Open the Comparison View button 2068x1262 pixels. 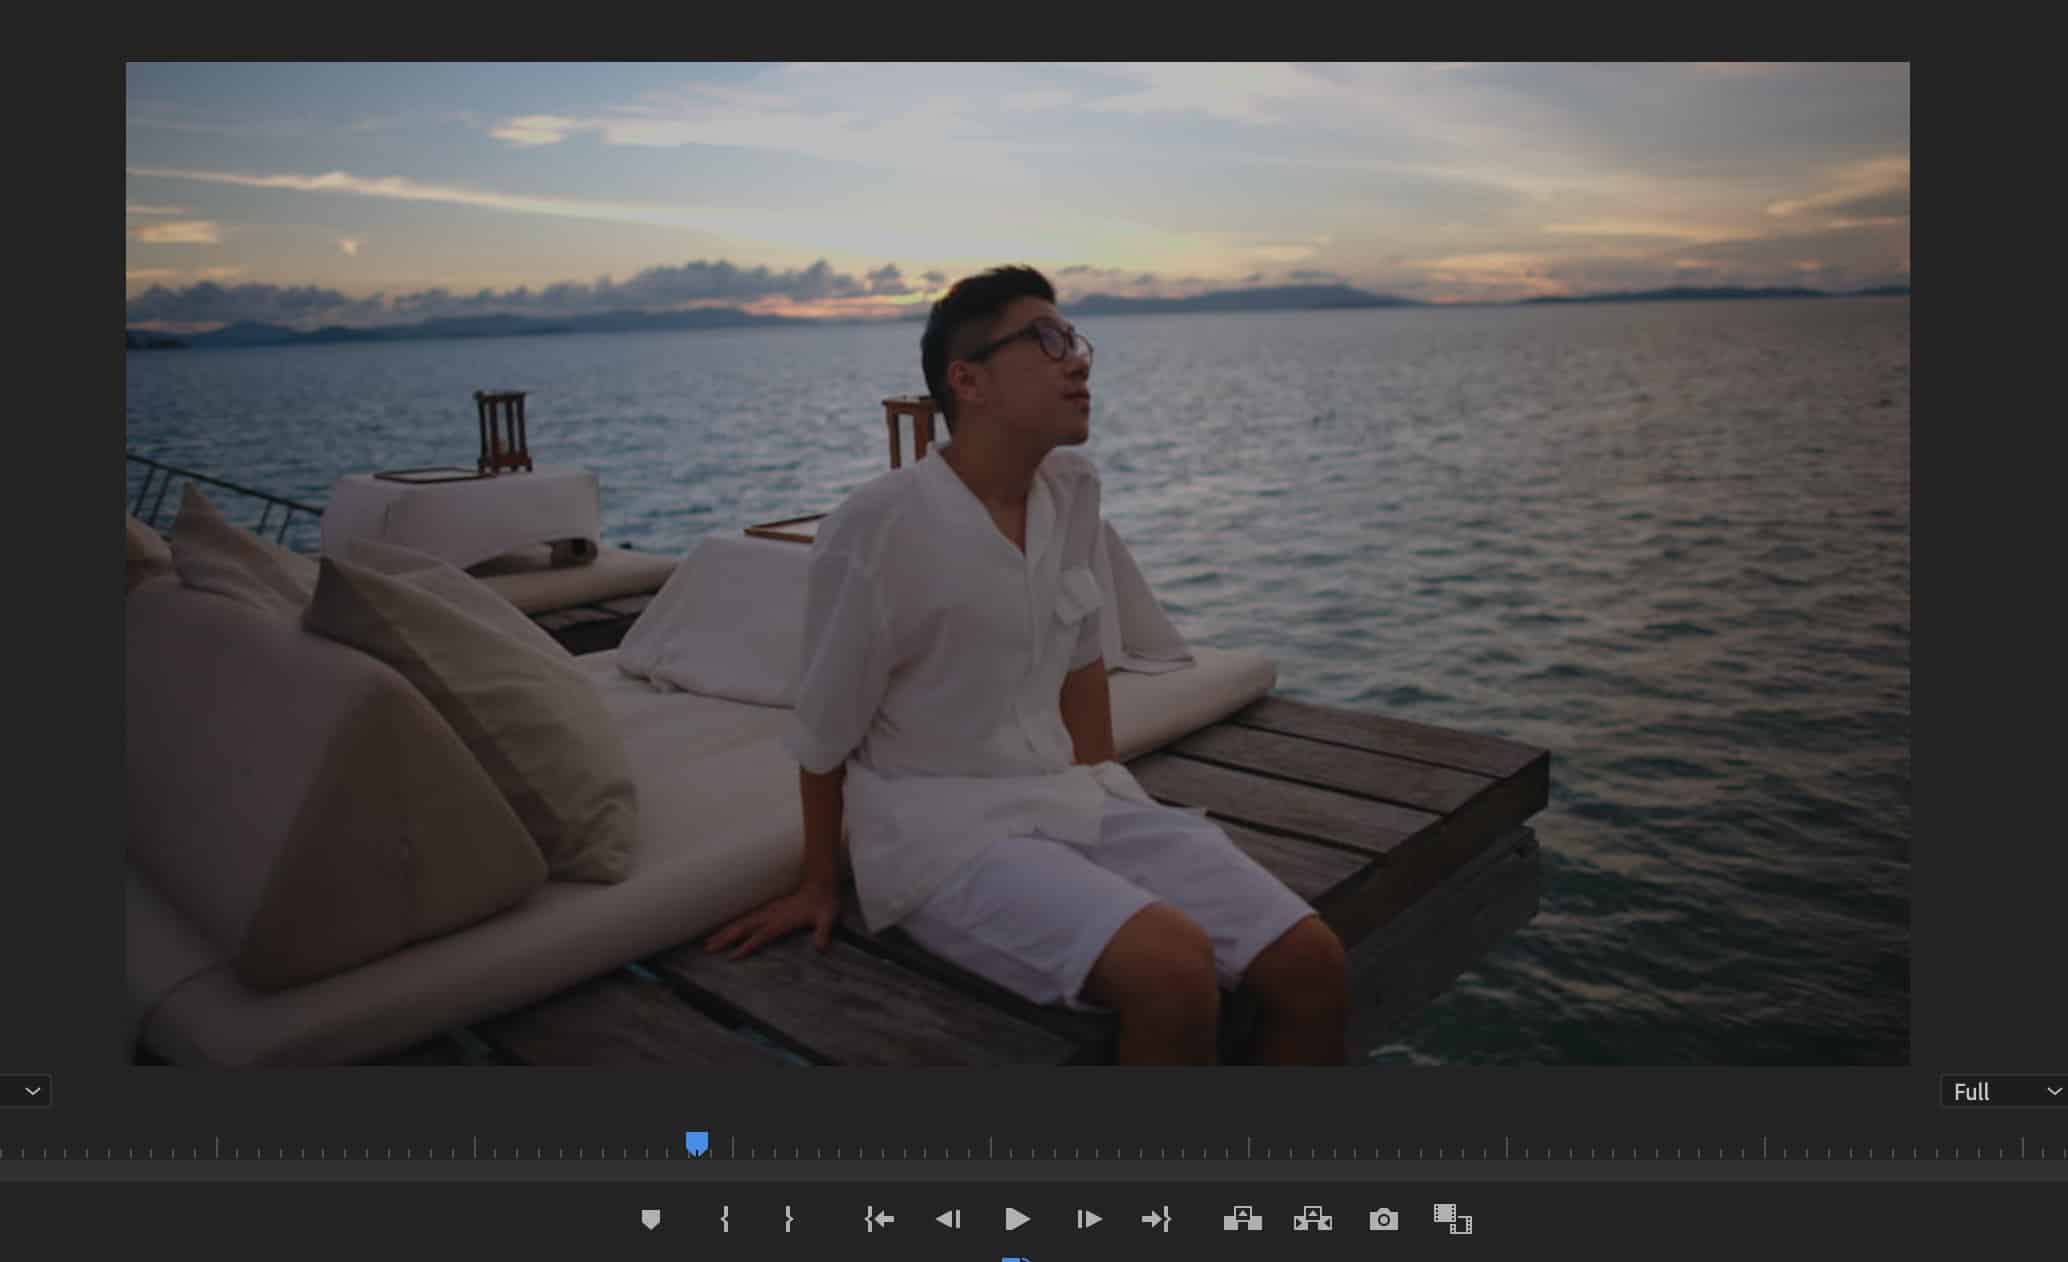pyautogui.click(x=1452, y=1219)
